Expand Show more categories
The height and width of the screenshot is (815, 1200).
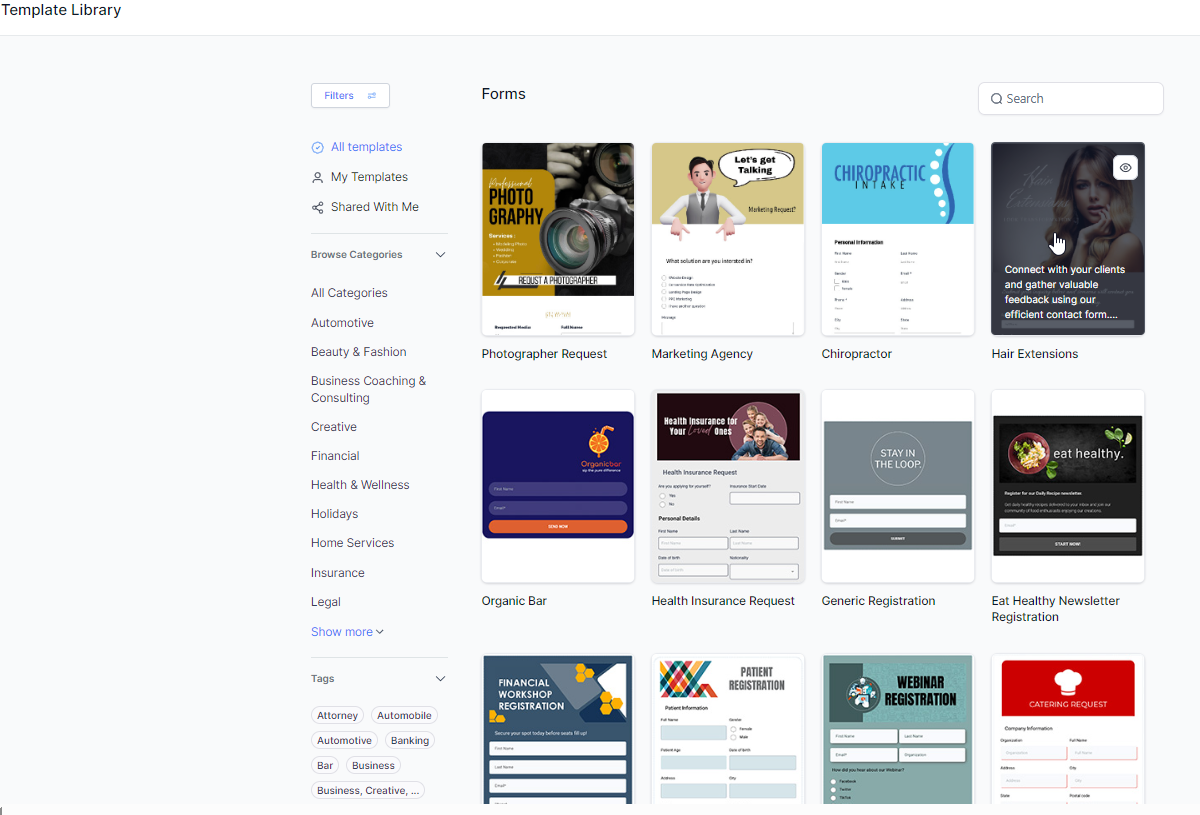click(347, 632)
